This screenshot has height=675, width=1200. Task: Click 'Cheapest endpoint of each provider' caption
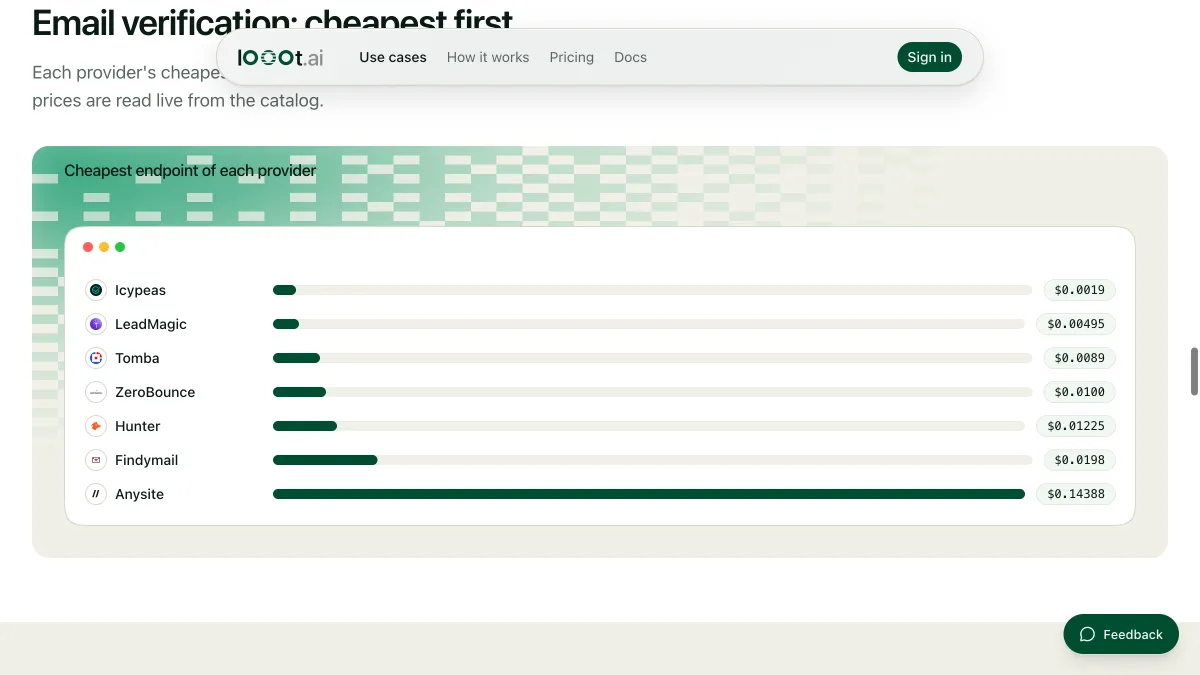point(190,171)
